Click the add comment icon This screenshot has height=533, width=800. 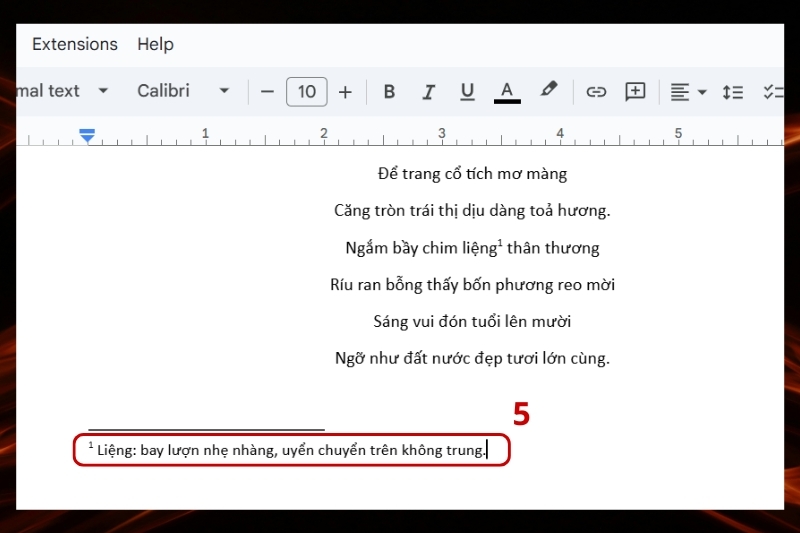pos(635,92)
